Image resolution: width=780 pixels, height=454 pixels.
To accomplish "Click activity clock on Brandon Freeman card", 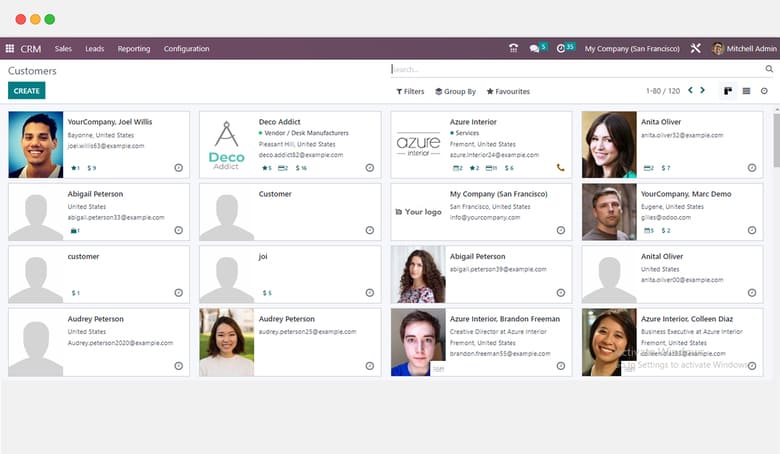I will coord(561,366).
